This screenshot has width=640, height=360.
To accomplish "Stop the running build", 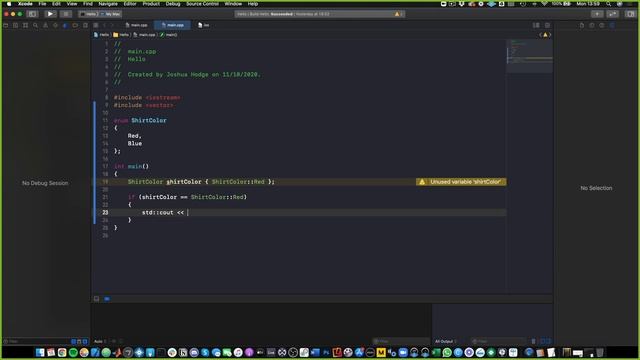I will point(65,14).
